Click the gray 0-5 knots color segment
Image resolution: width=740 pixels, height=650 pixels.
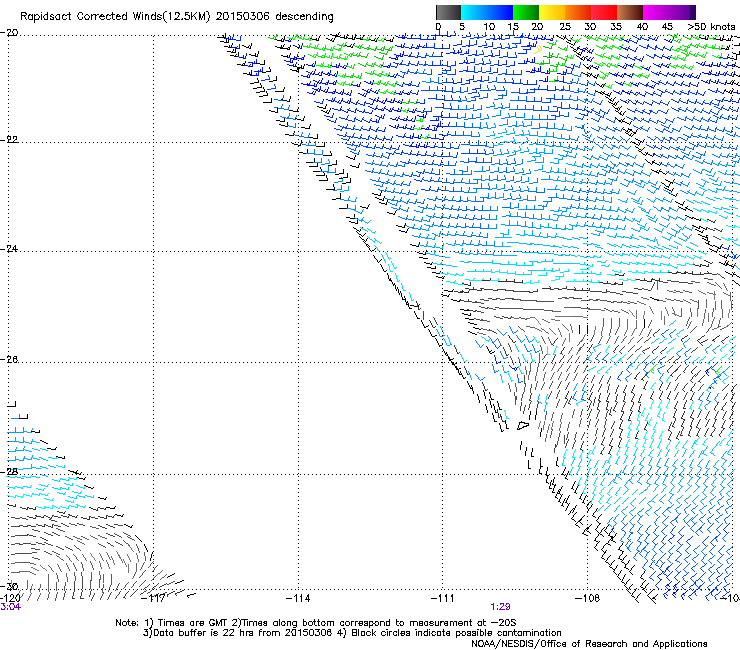click(448, 12)
